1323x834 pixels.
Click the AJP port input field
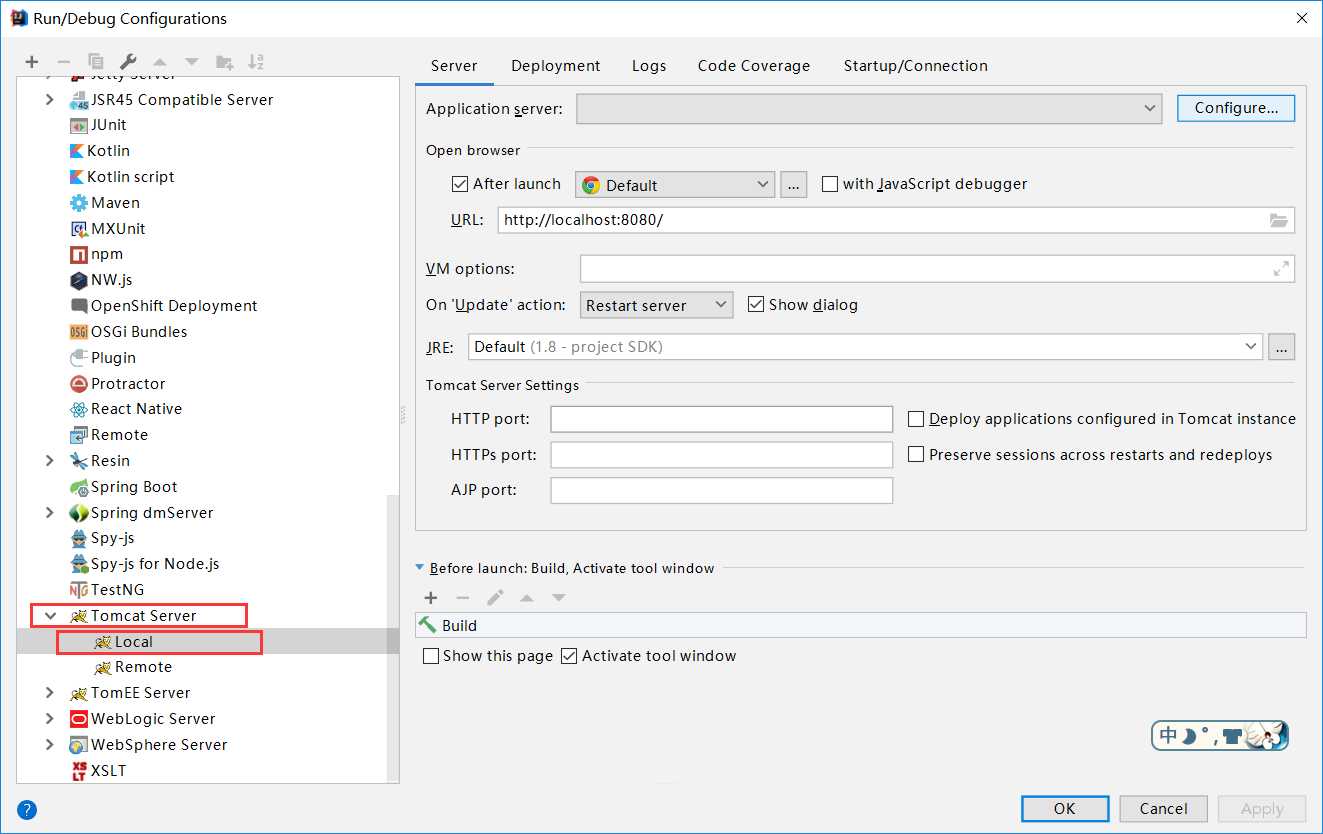(721, 491)
